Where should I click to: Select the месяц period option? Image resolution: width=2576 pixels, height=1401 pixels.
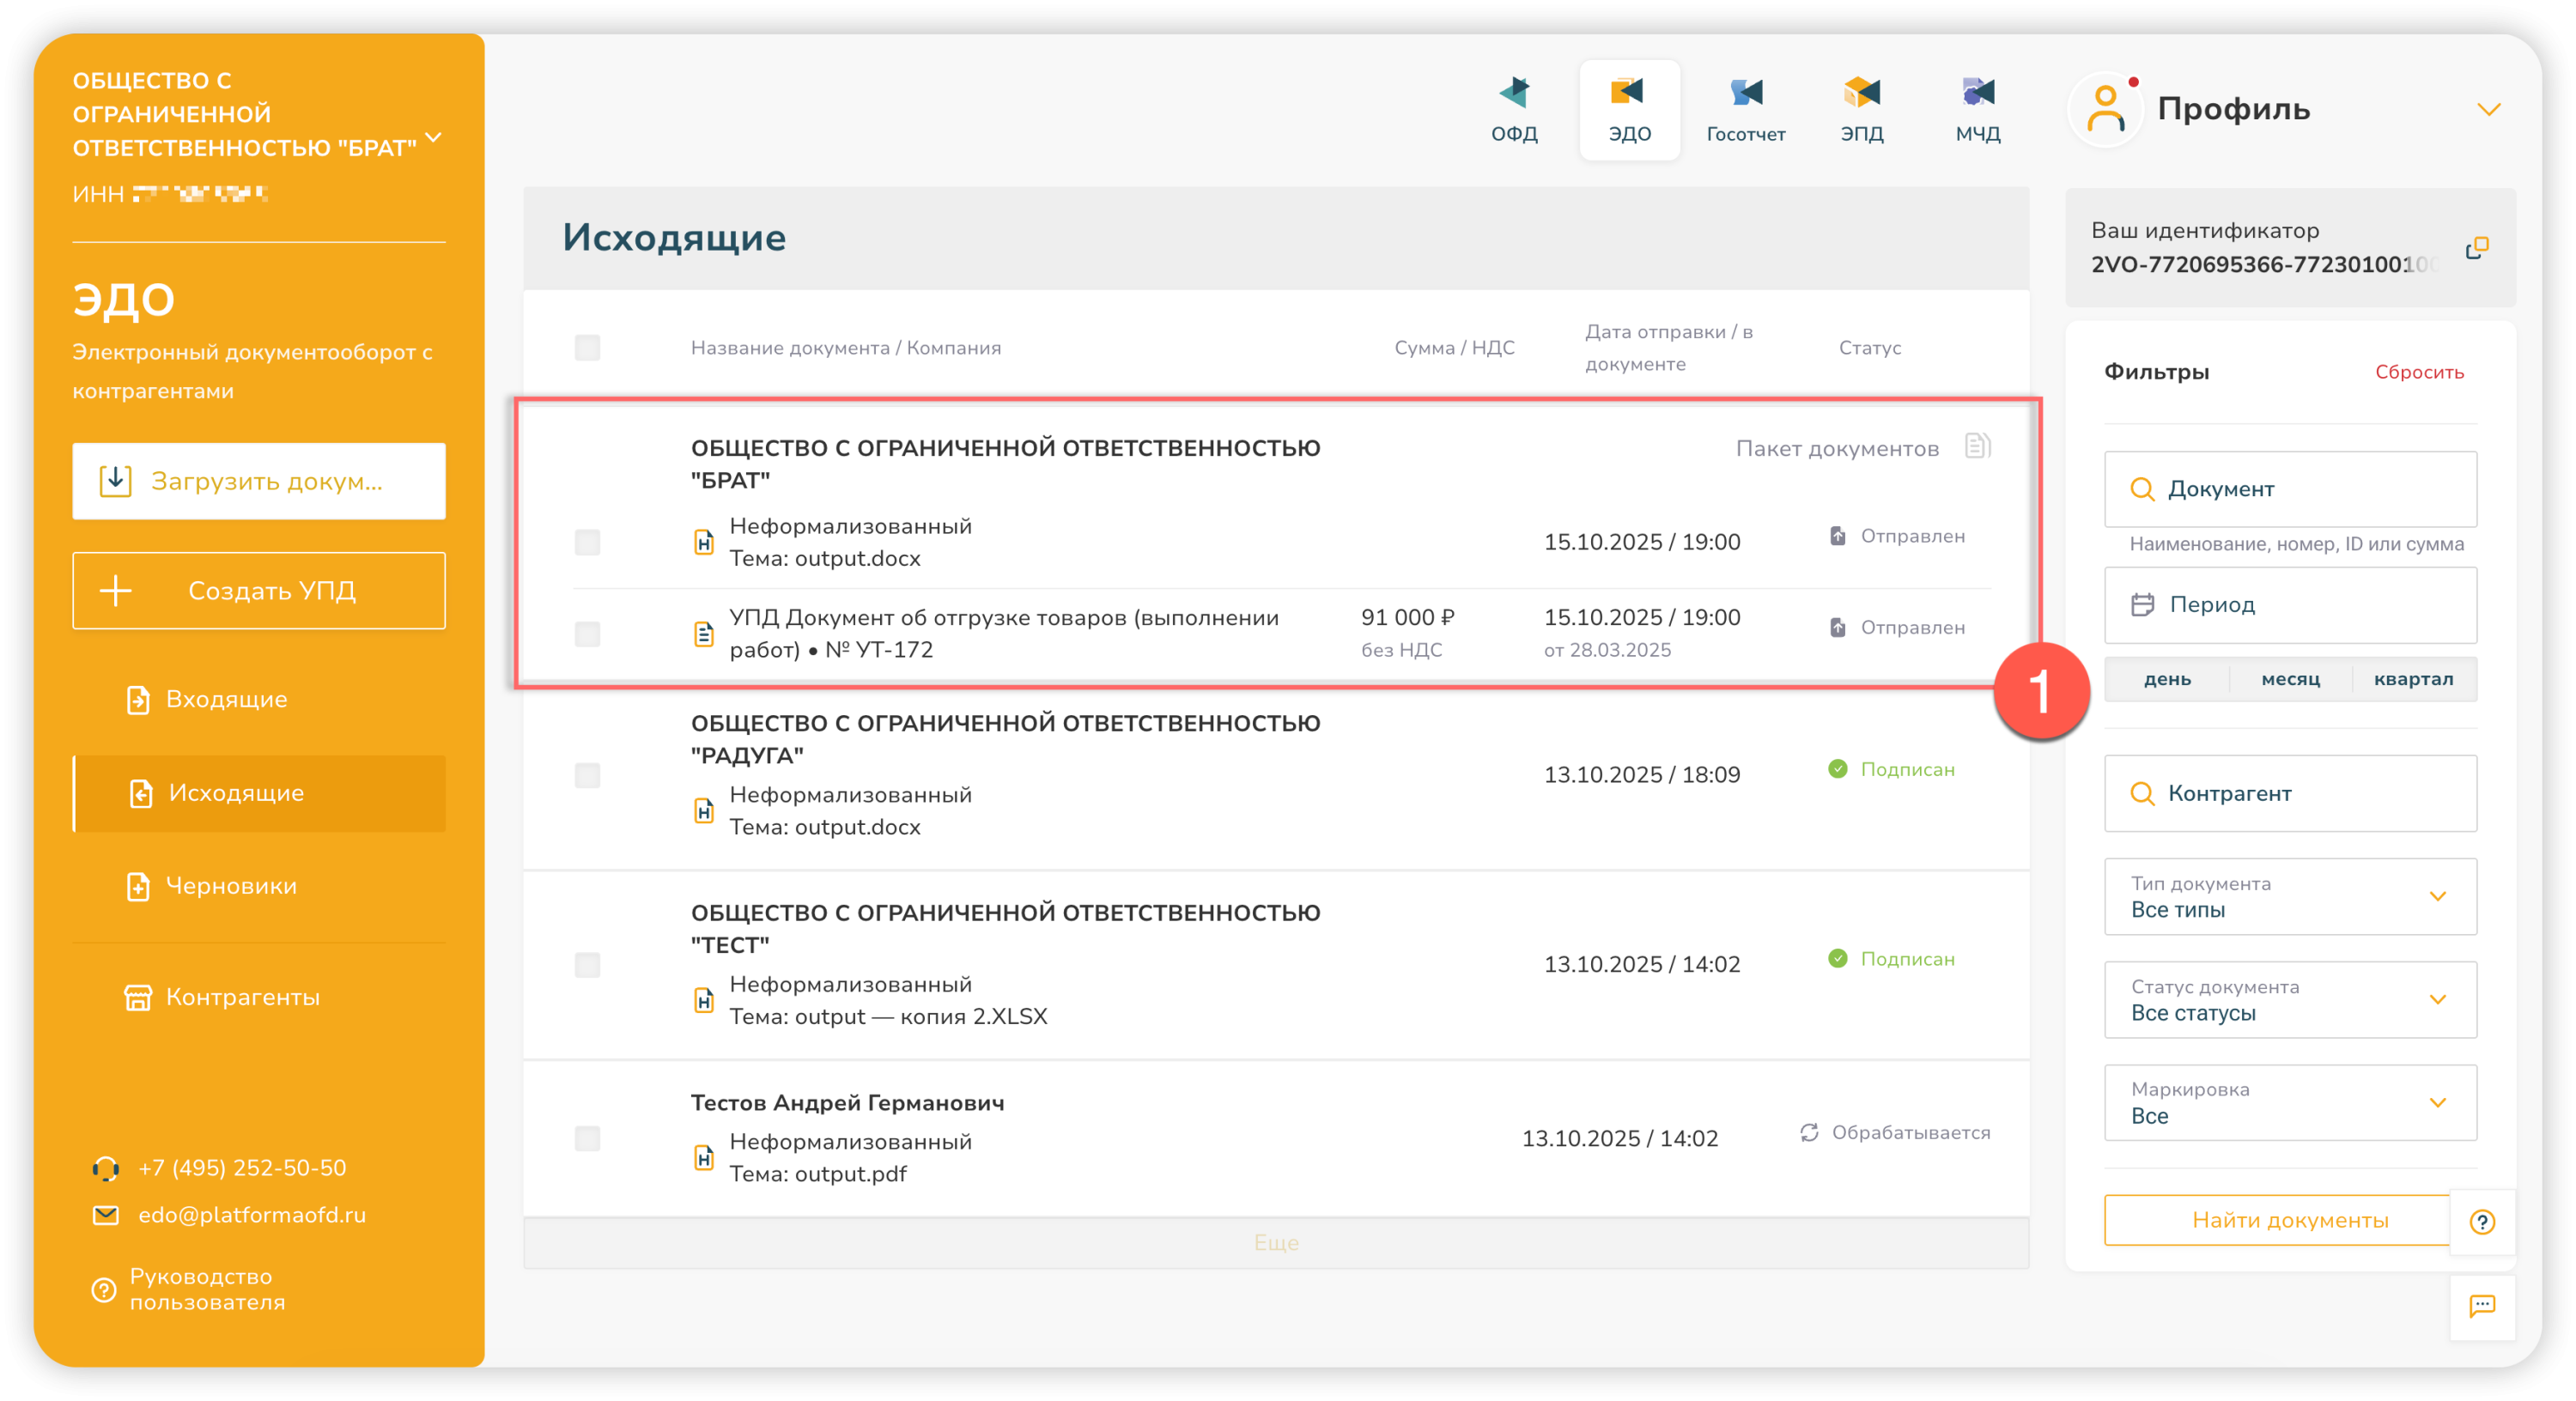(x=2290, y=679)
